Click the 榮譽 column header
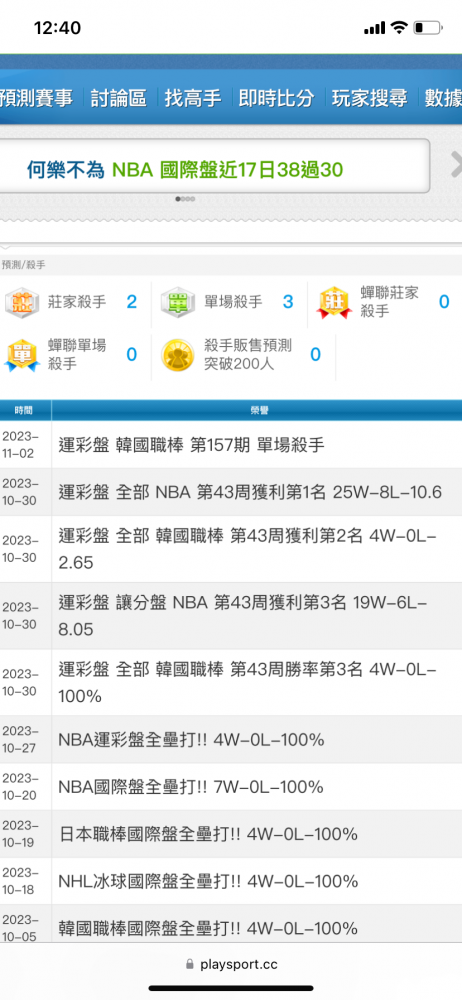 259,411
